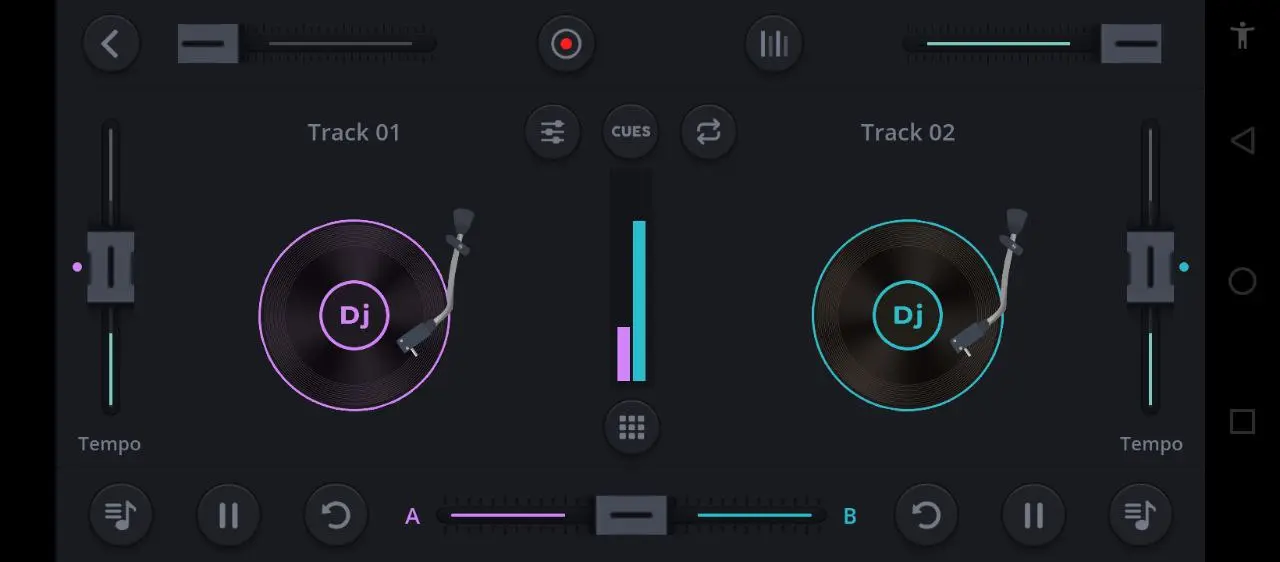
Task: Click the crossfader handle between A and B
Action: click(x=631, y=516)
